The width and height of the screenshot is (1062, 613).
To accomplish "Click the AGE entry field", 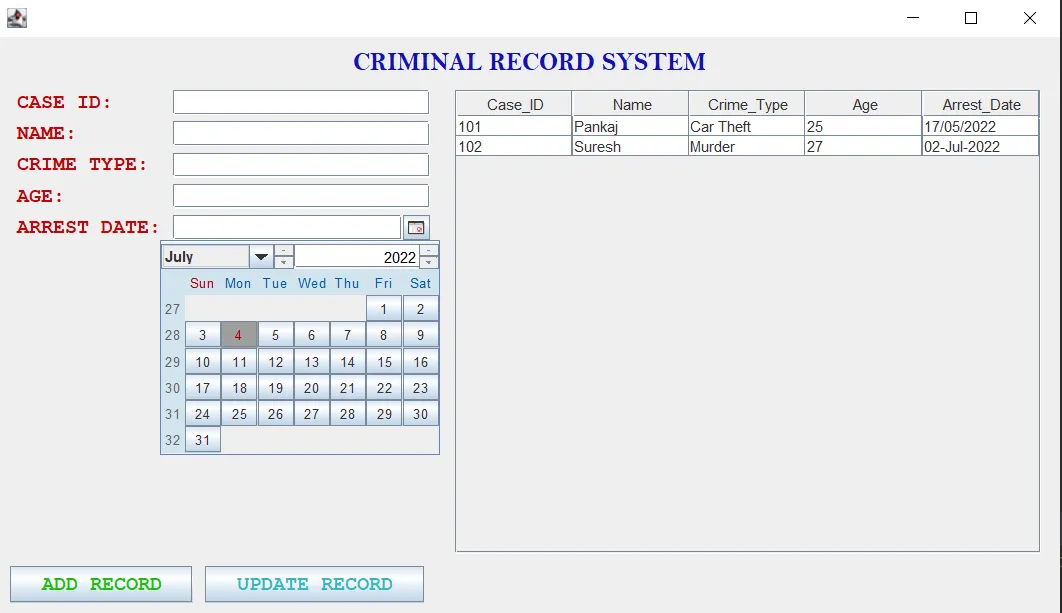I will pyautogui.click(x=300, y=195).
